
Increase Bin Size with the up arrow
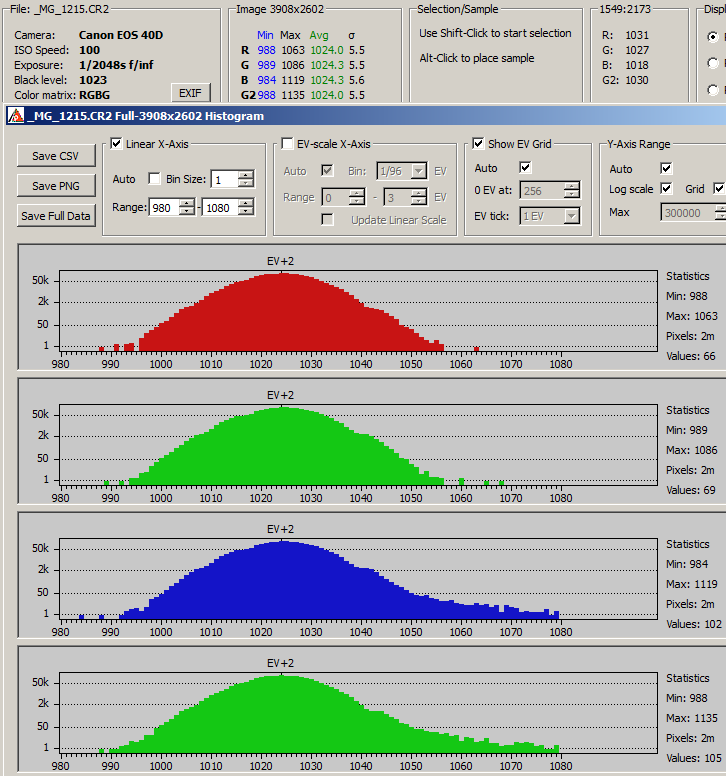point(246,175)
